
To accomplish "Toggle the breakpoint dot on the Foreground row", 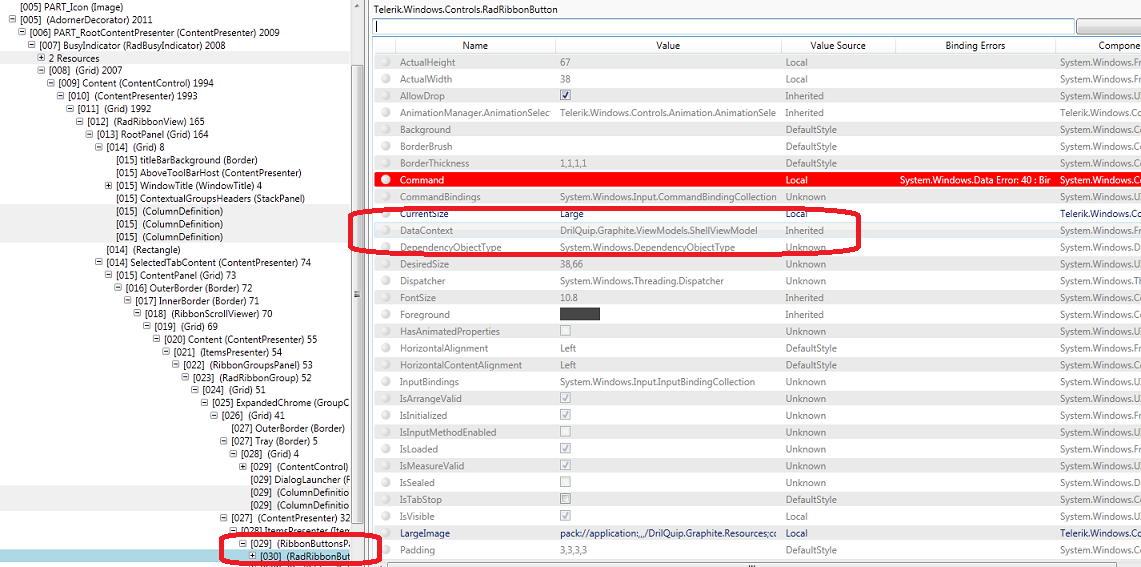I will (x=386, y=314).
